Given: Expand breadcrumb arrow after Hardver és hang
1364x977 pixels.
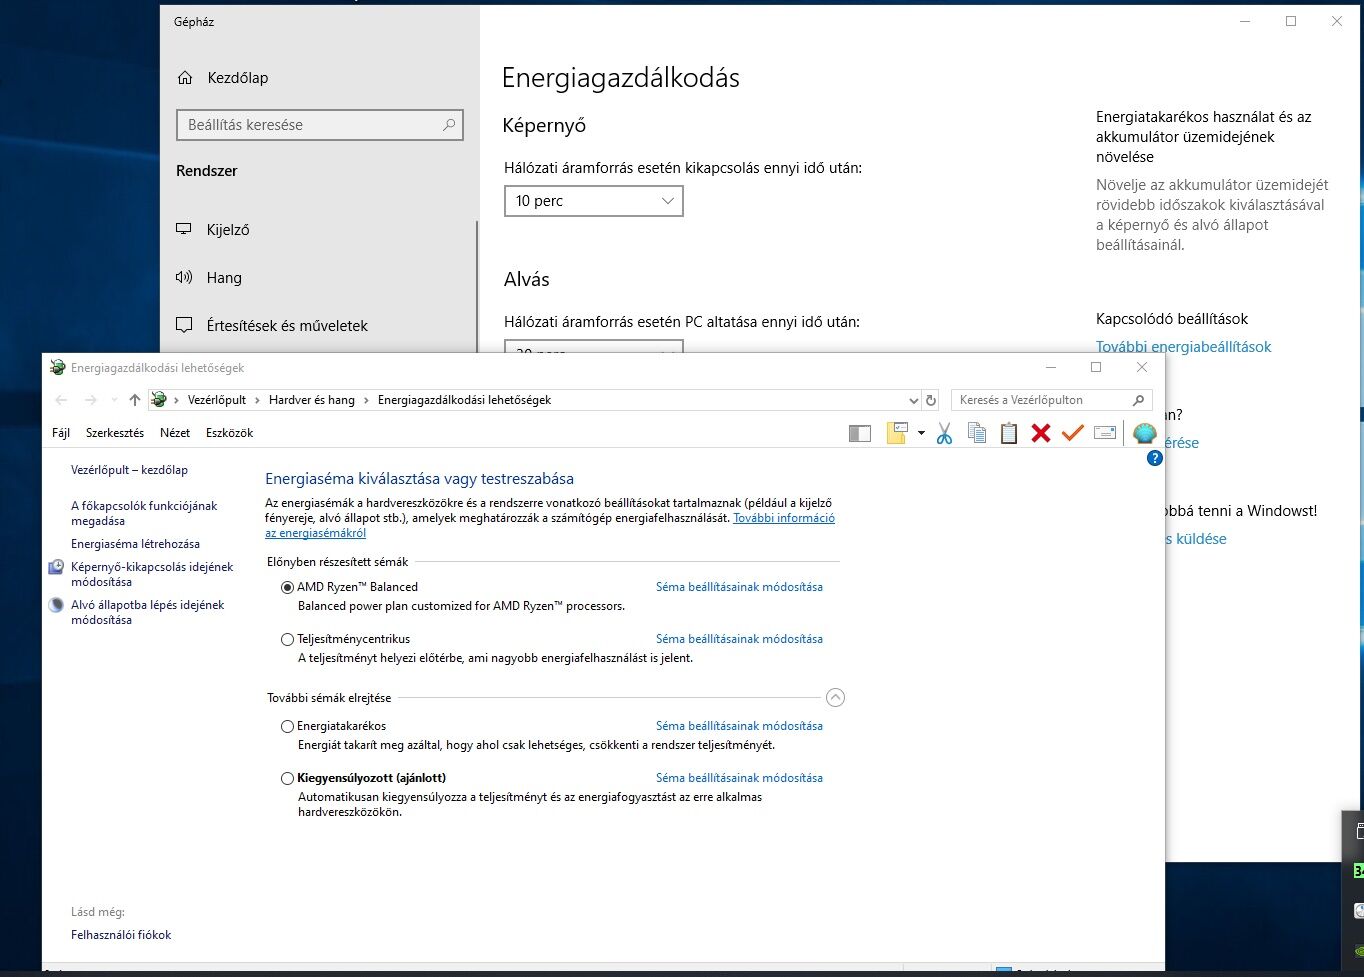Looking at the screenshot, I should coord(366,400).
